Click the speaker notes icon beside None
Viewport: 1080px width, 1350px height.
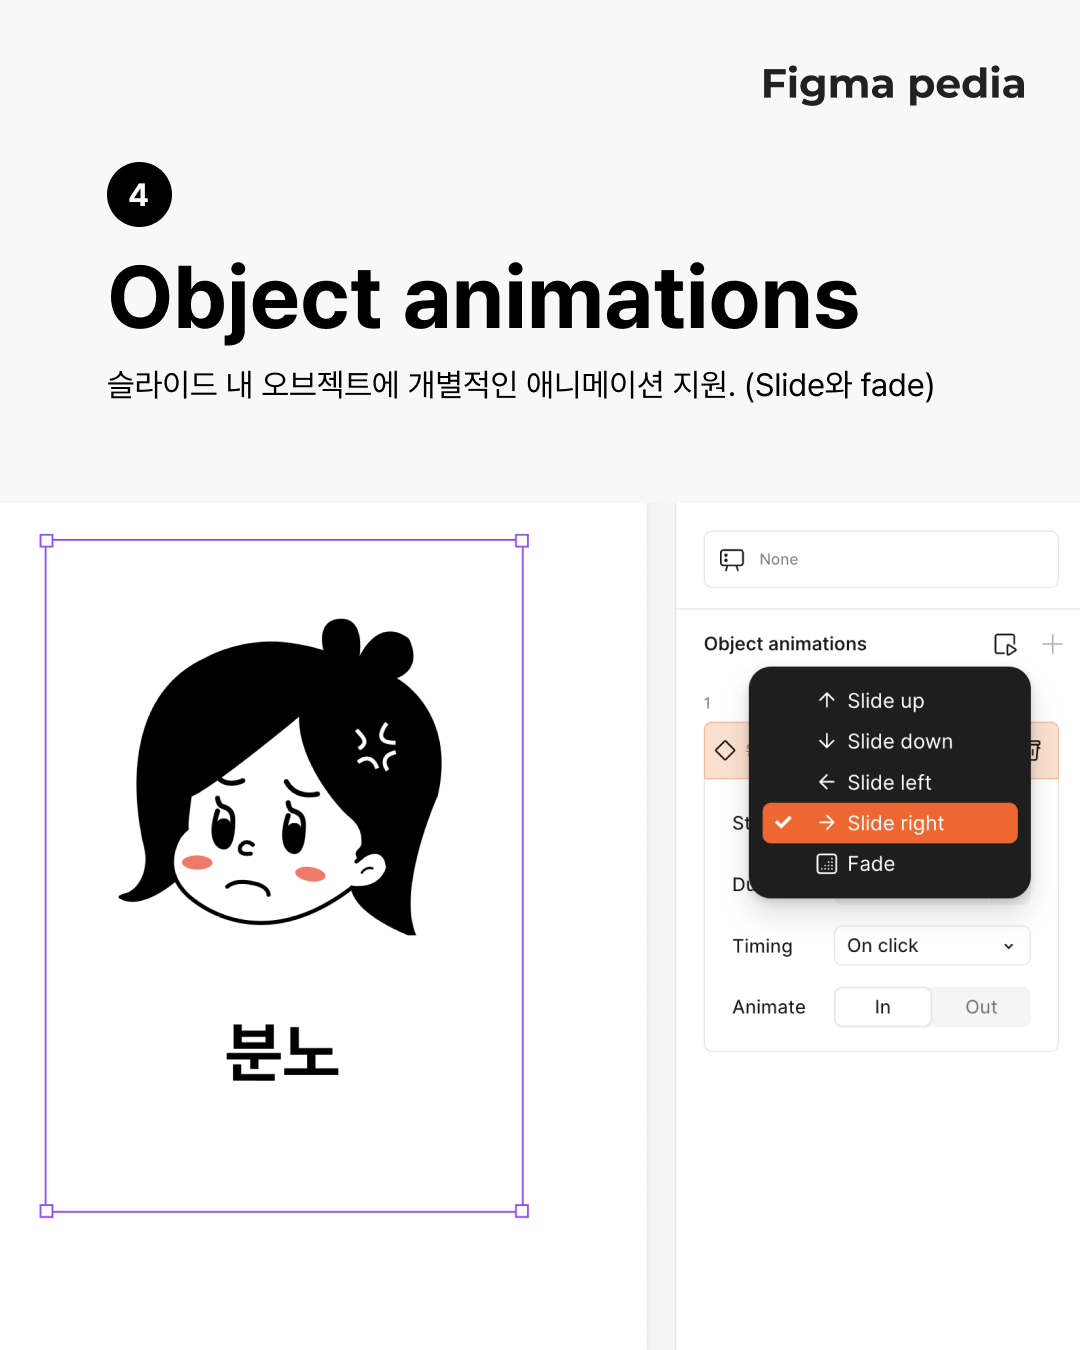coord(732,560)
